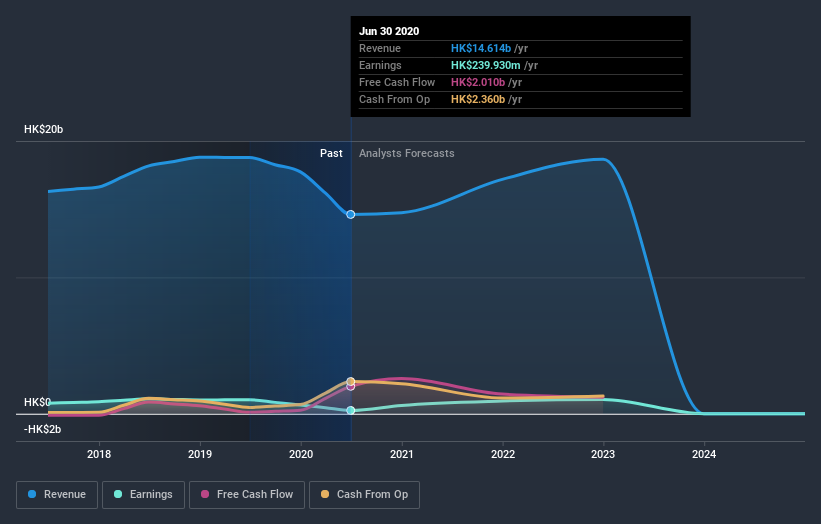Click the Past label
Image resolution: width=821 pixels, height=524 pixels.
331,153
